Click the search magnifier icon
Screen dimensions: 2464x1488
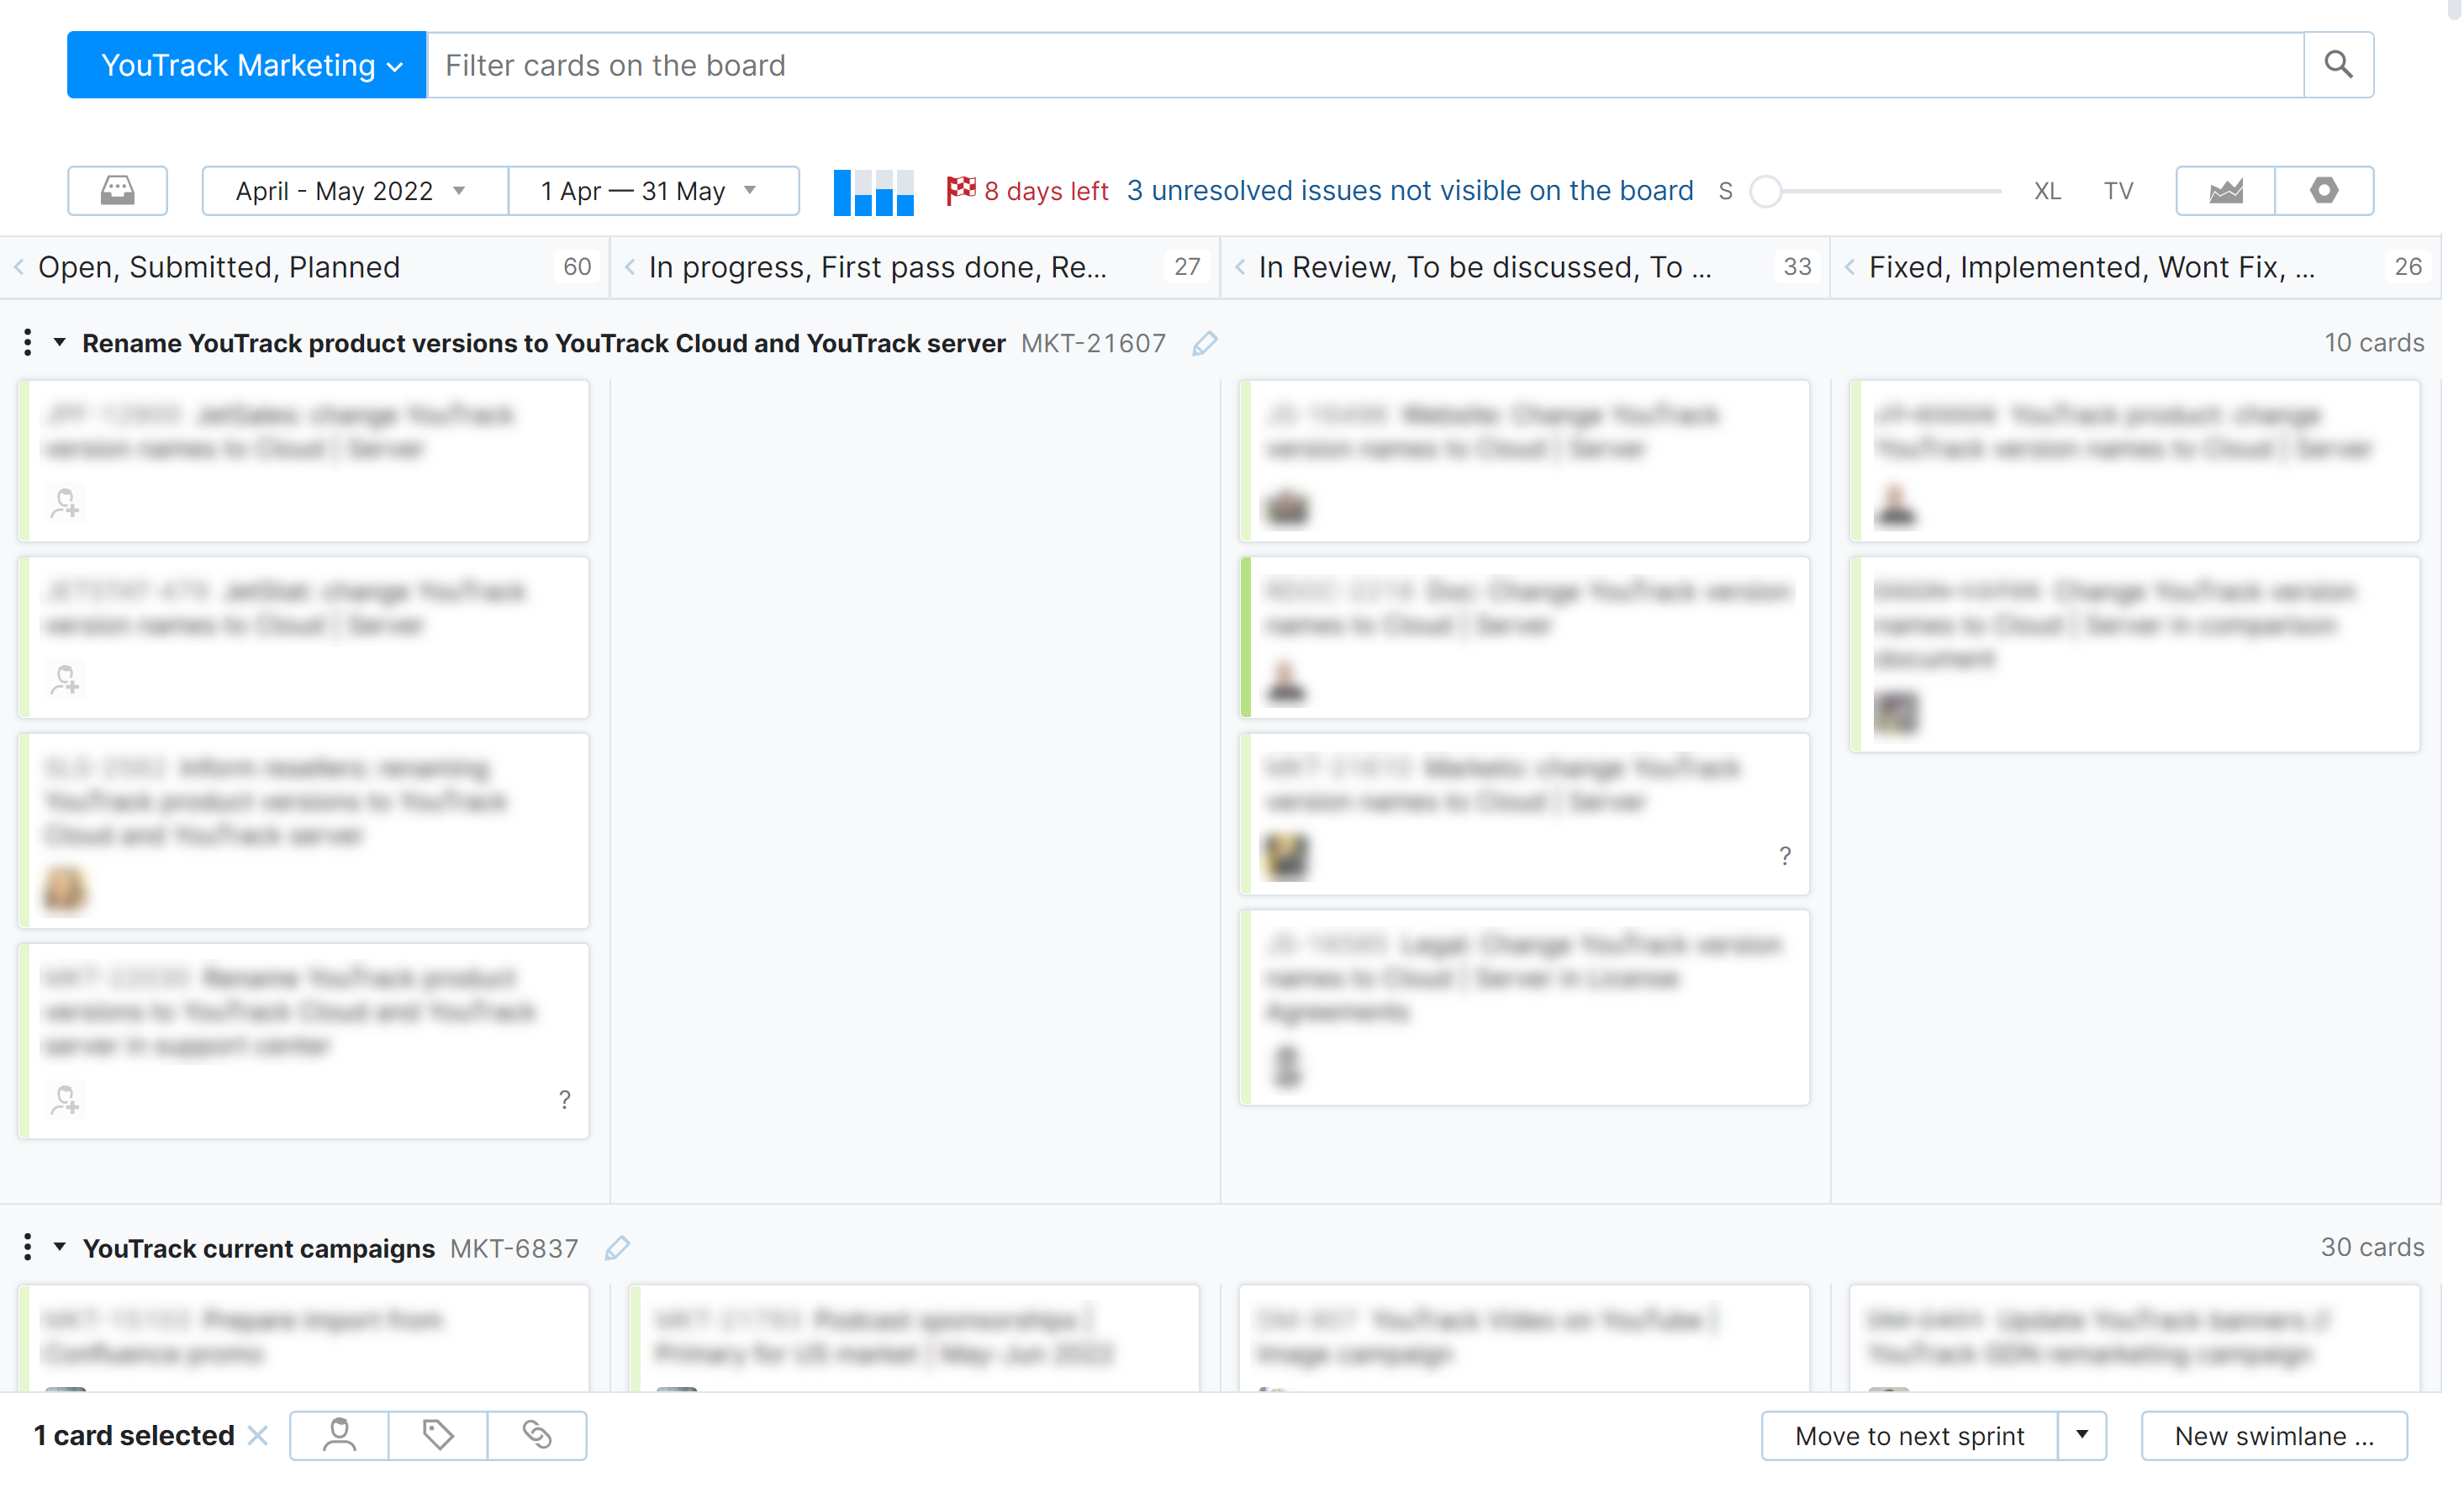(x=2337, y=65)
